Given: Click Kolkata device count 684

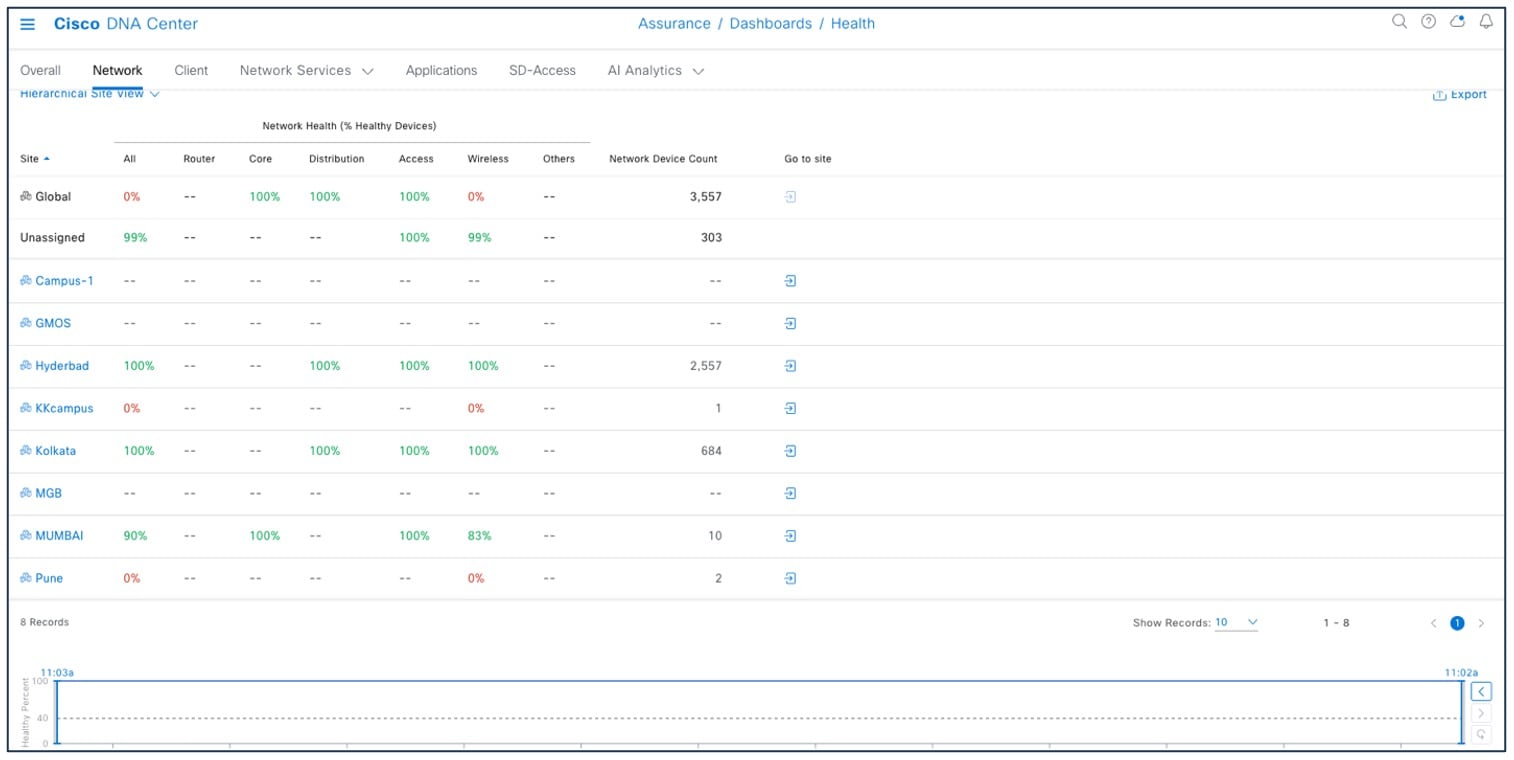Looking at the screenshot, I should [711, 451].
